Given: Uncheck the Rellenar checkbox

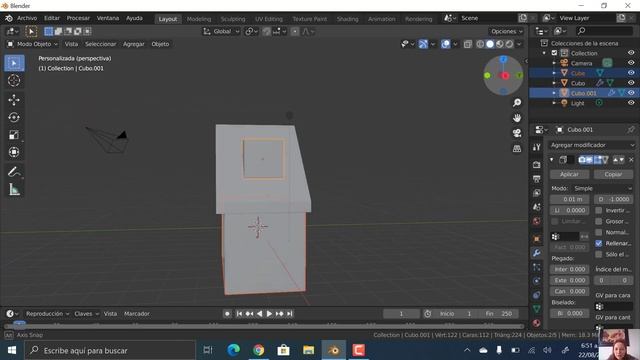Looking at the screenshot, I should tap(598, 243).
